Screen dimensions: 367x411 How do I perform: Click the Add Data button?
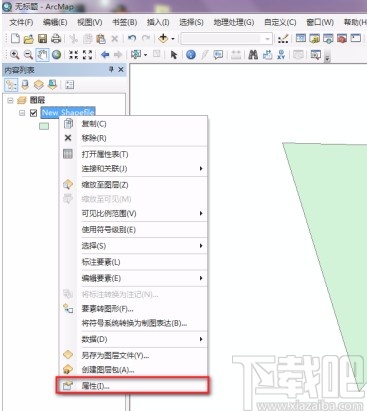pyautogui.click(x=163, y=39)
